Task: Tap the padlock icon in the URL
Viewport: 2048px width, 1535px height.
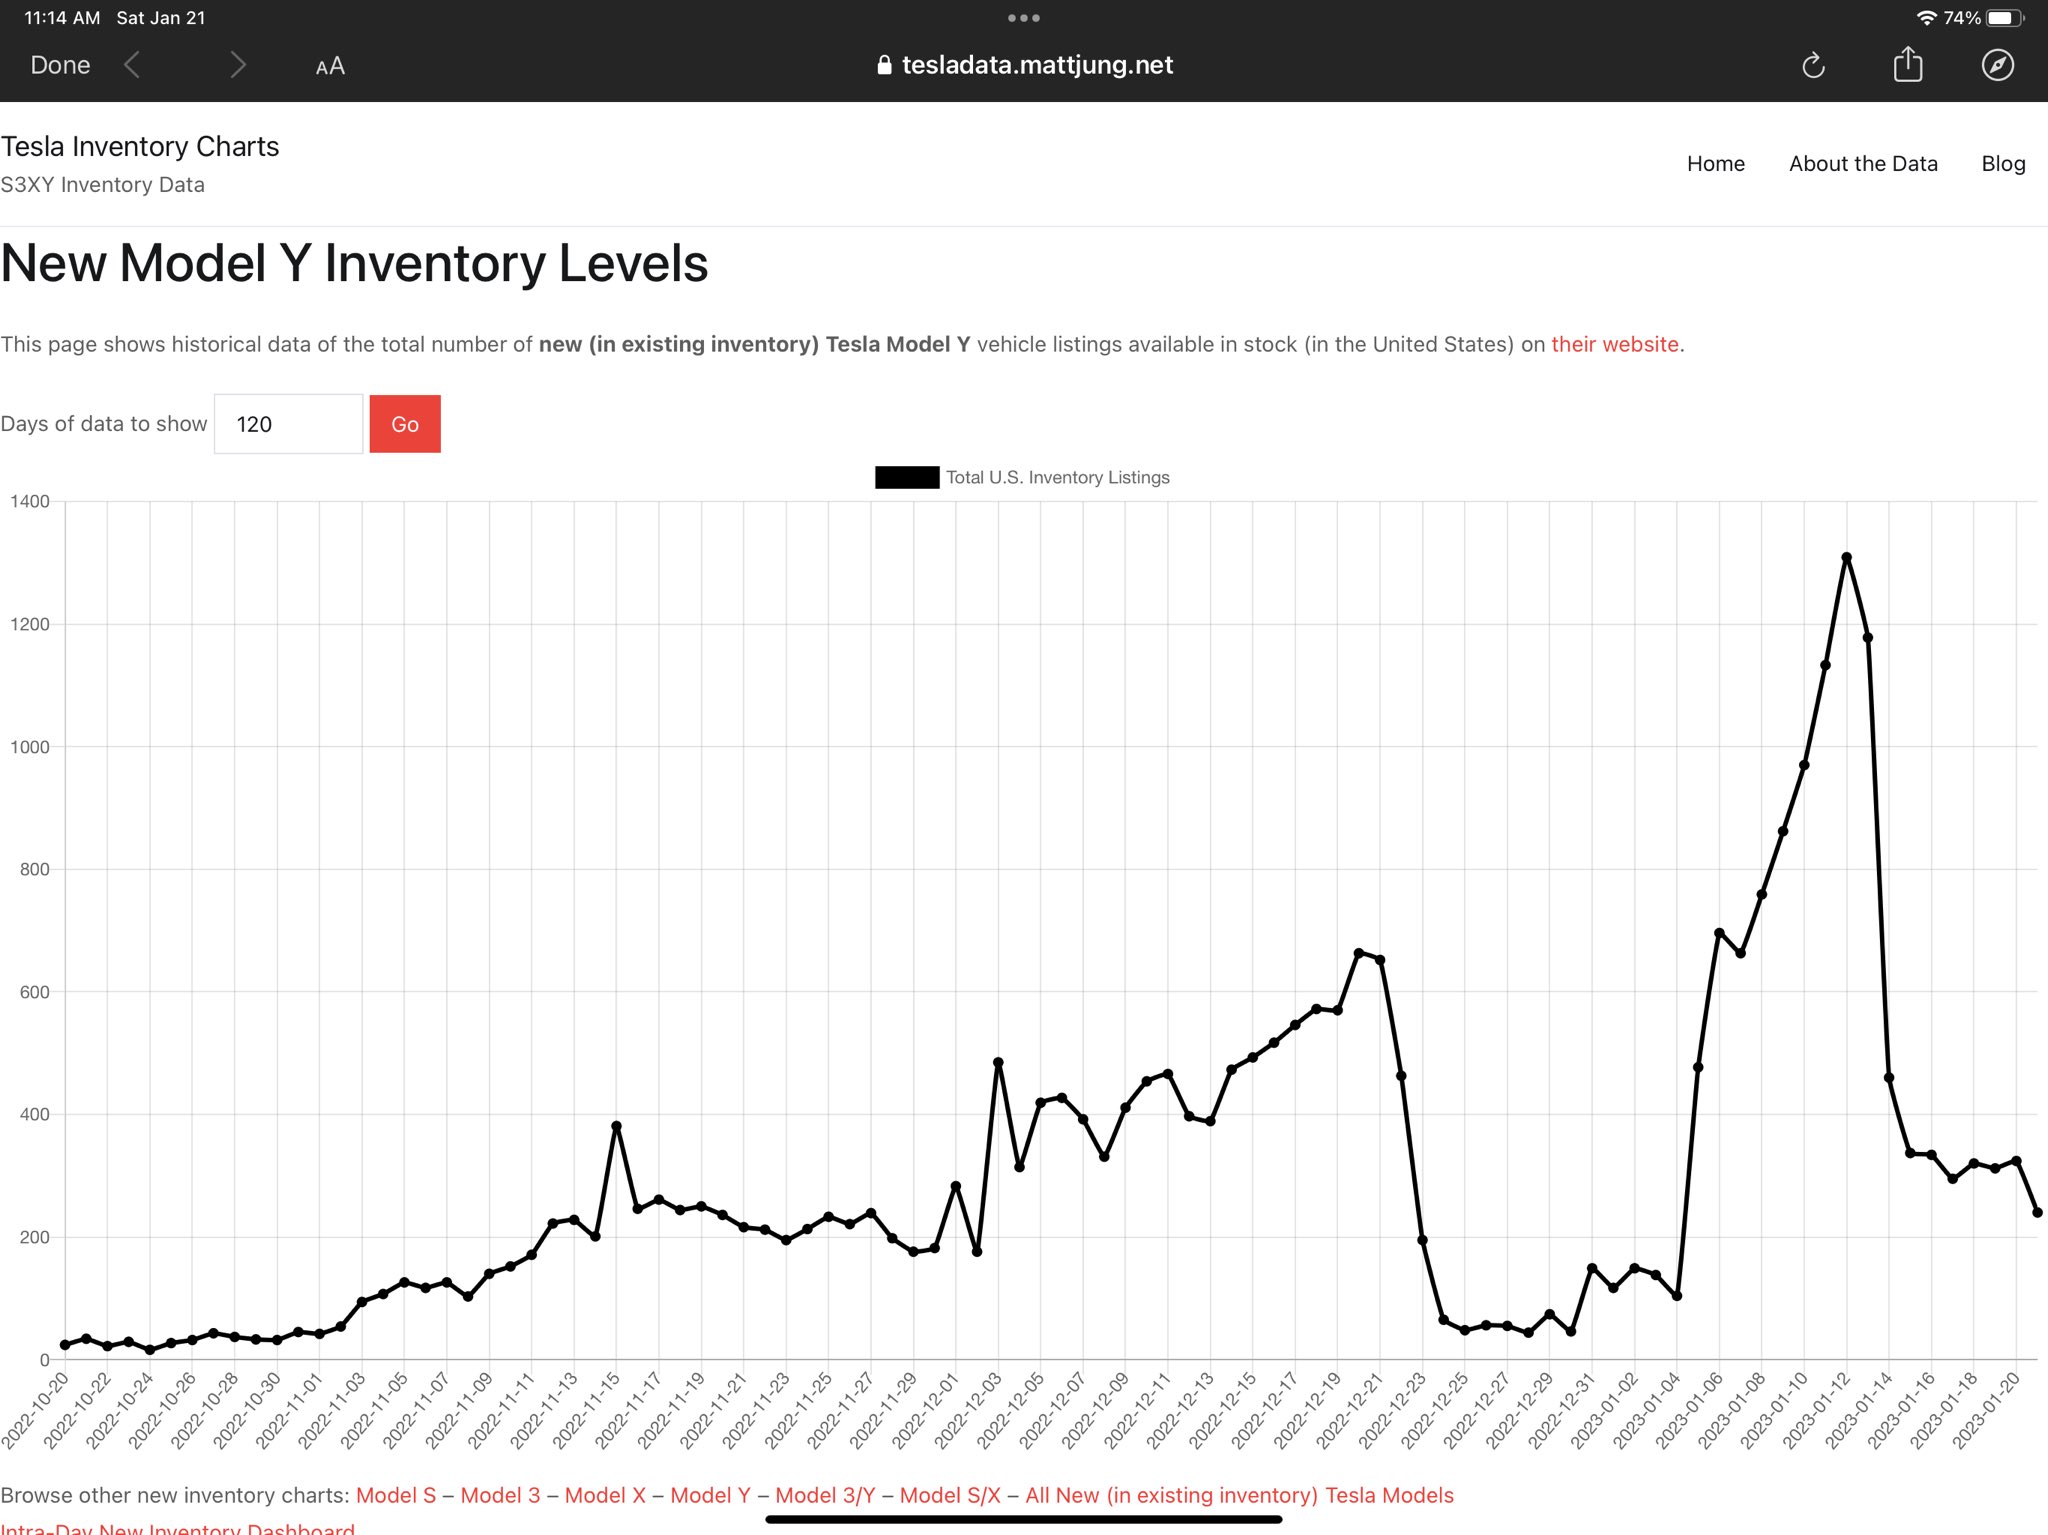Action: pos(884,65)
